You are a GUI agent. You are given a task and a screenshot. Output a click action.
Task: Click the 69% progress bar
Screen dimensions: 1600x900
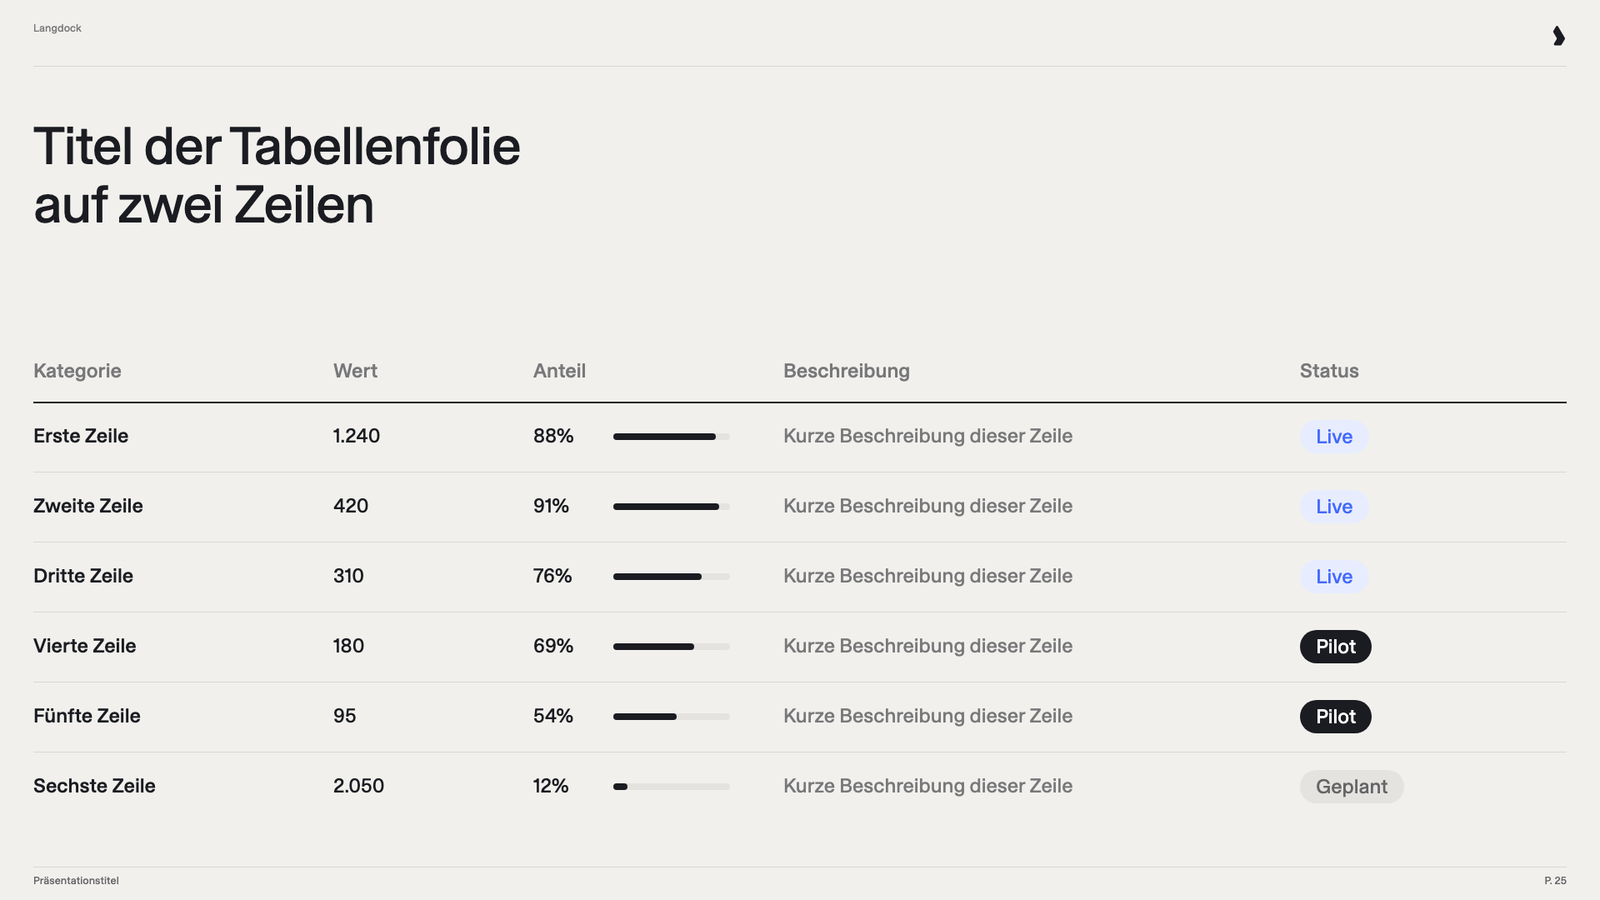(671, 647)
